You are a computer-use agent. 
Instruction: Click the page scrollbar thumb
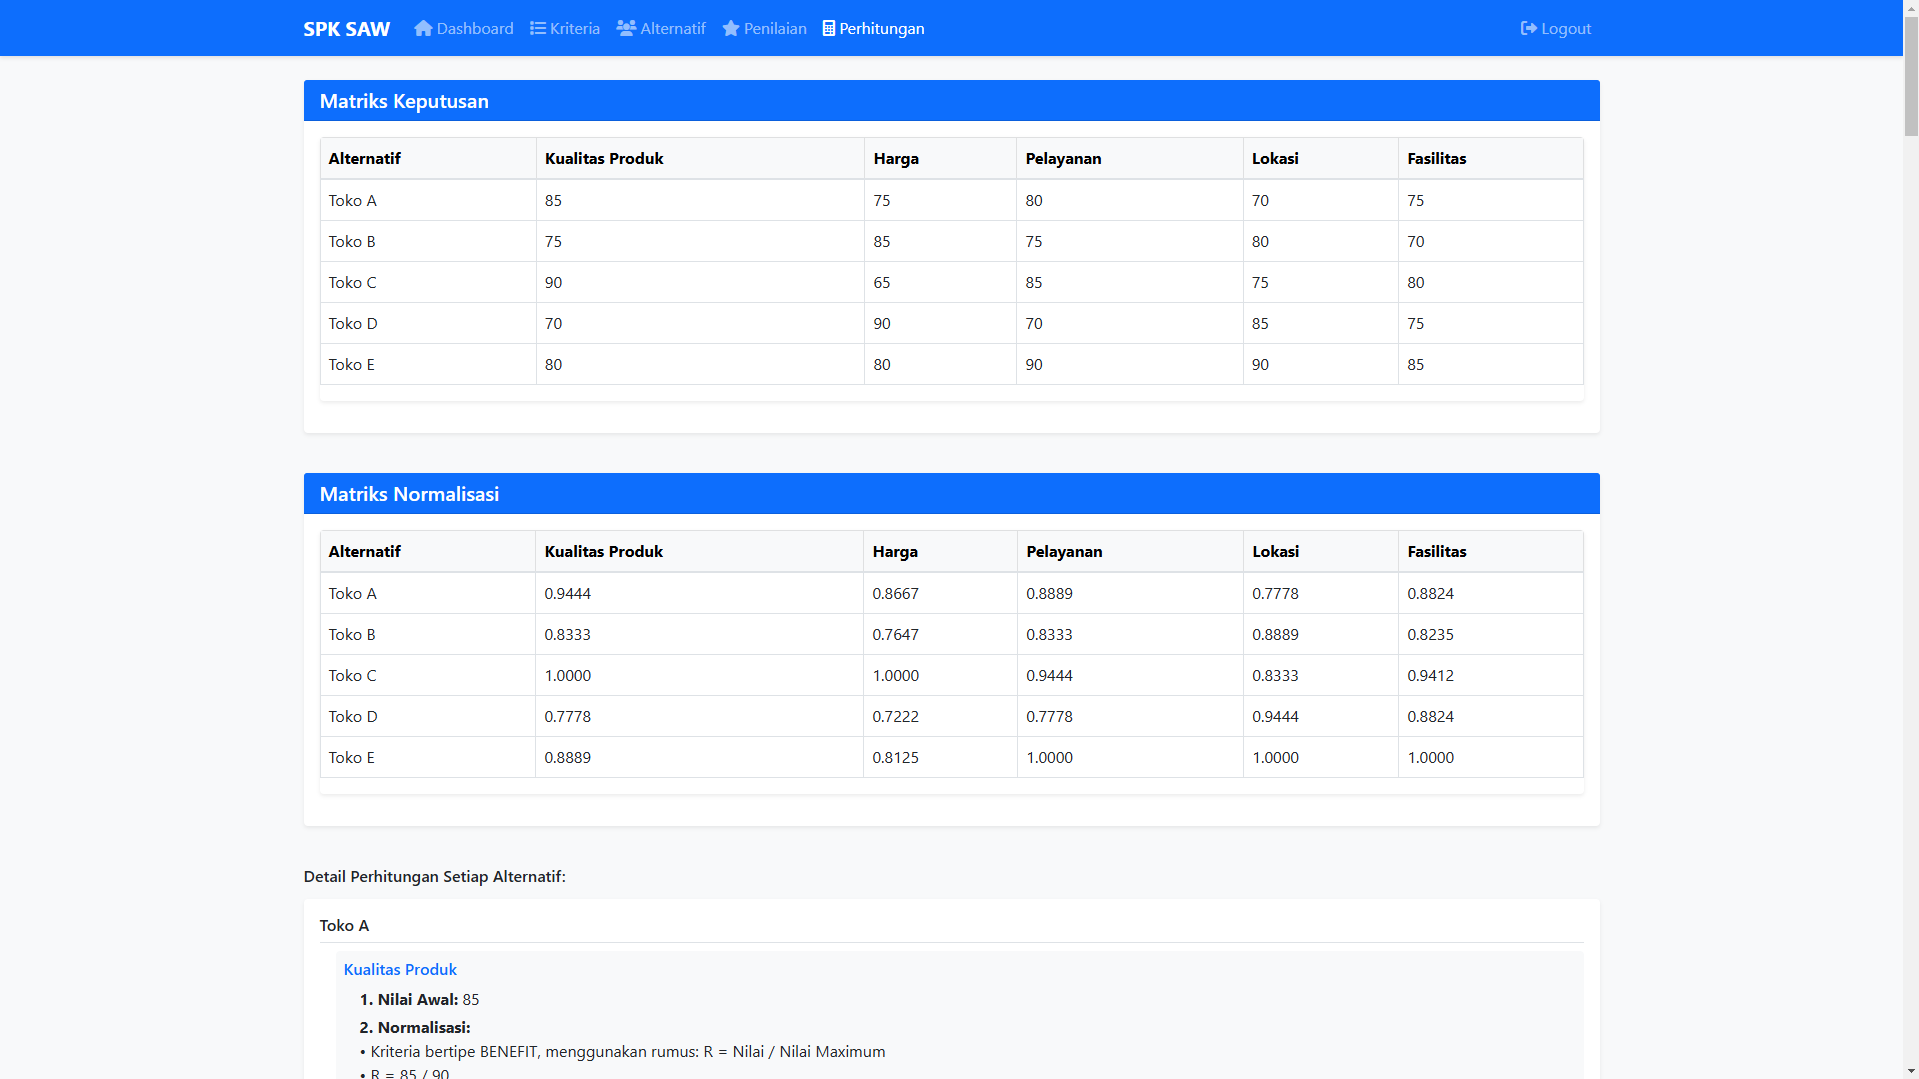pos(1911,75)
